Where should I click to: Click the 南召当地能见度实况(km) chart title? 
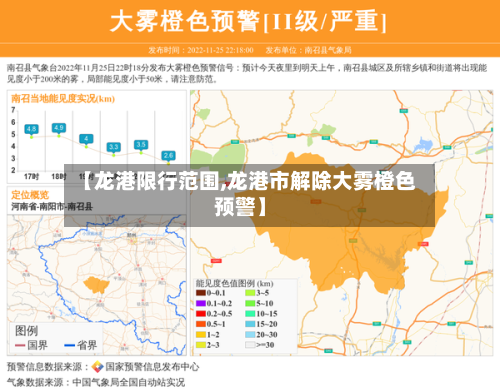[x=63, y=99]
